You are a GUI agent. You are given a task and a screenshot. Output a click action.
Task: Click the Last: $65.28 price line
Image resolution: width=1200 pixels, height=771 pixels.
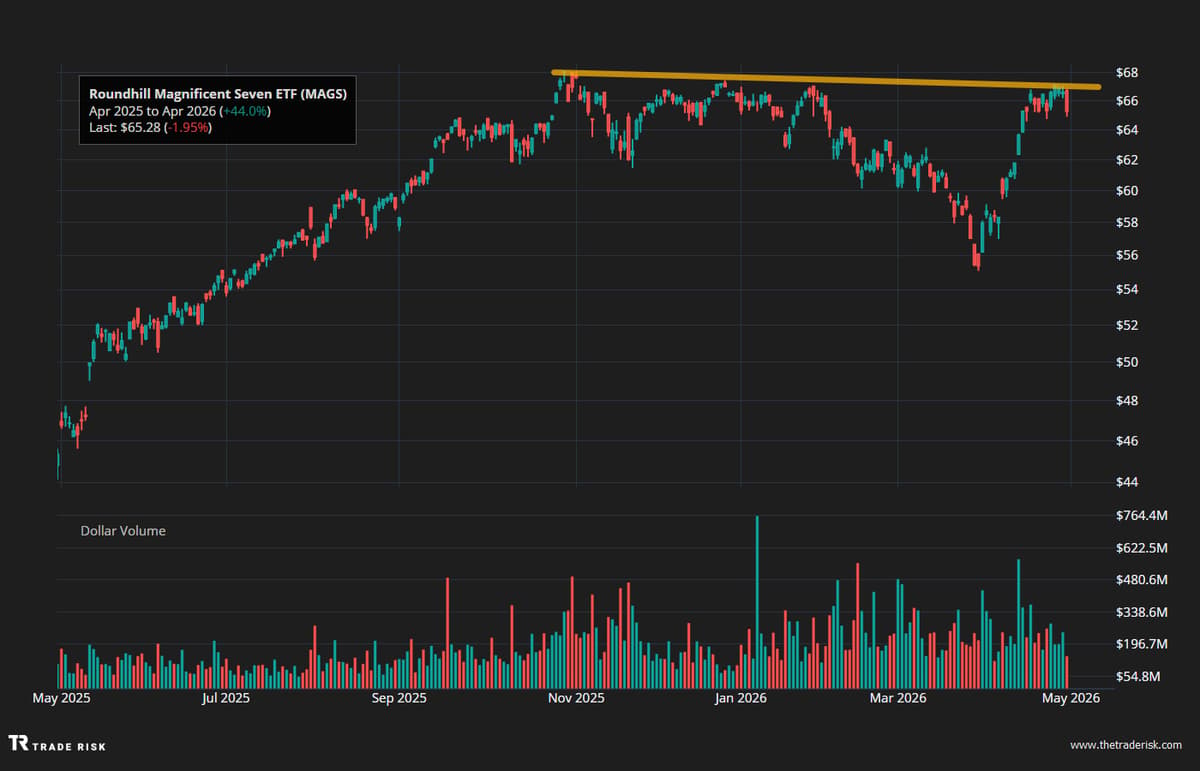pyautogui.click(x=150, y=127)
